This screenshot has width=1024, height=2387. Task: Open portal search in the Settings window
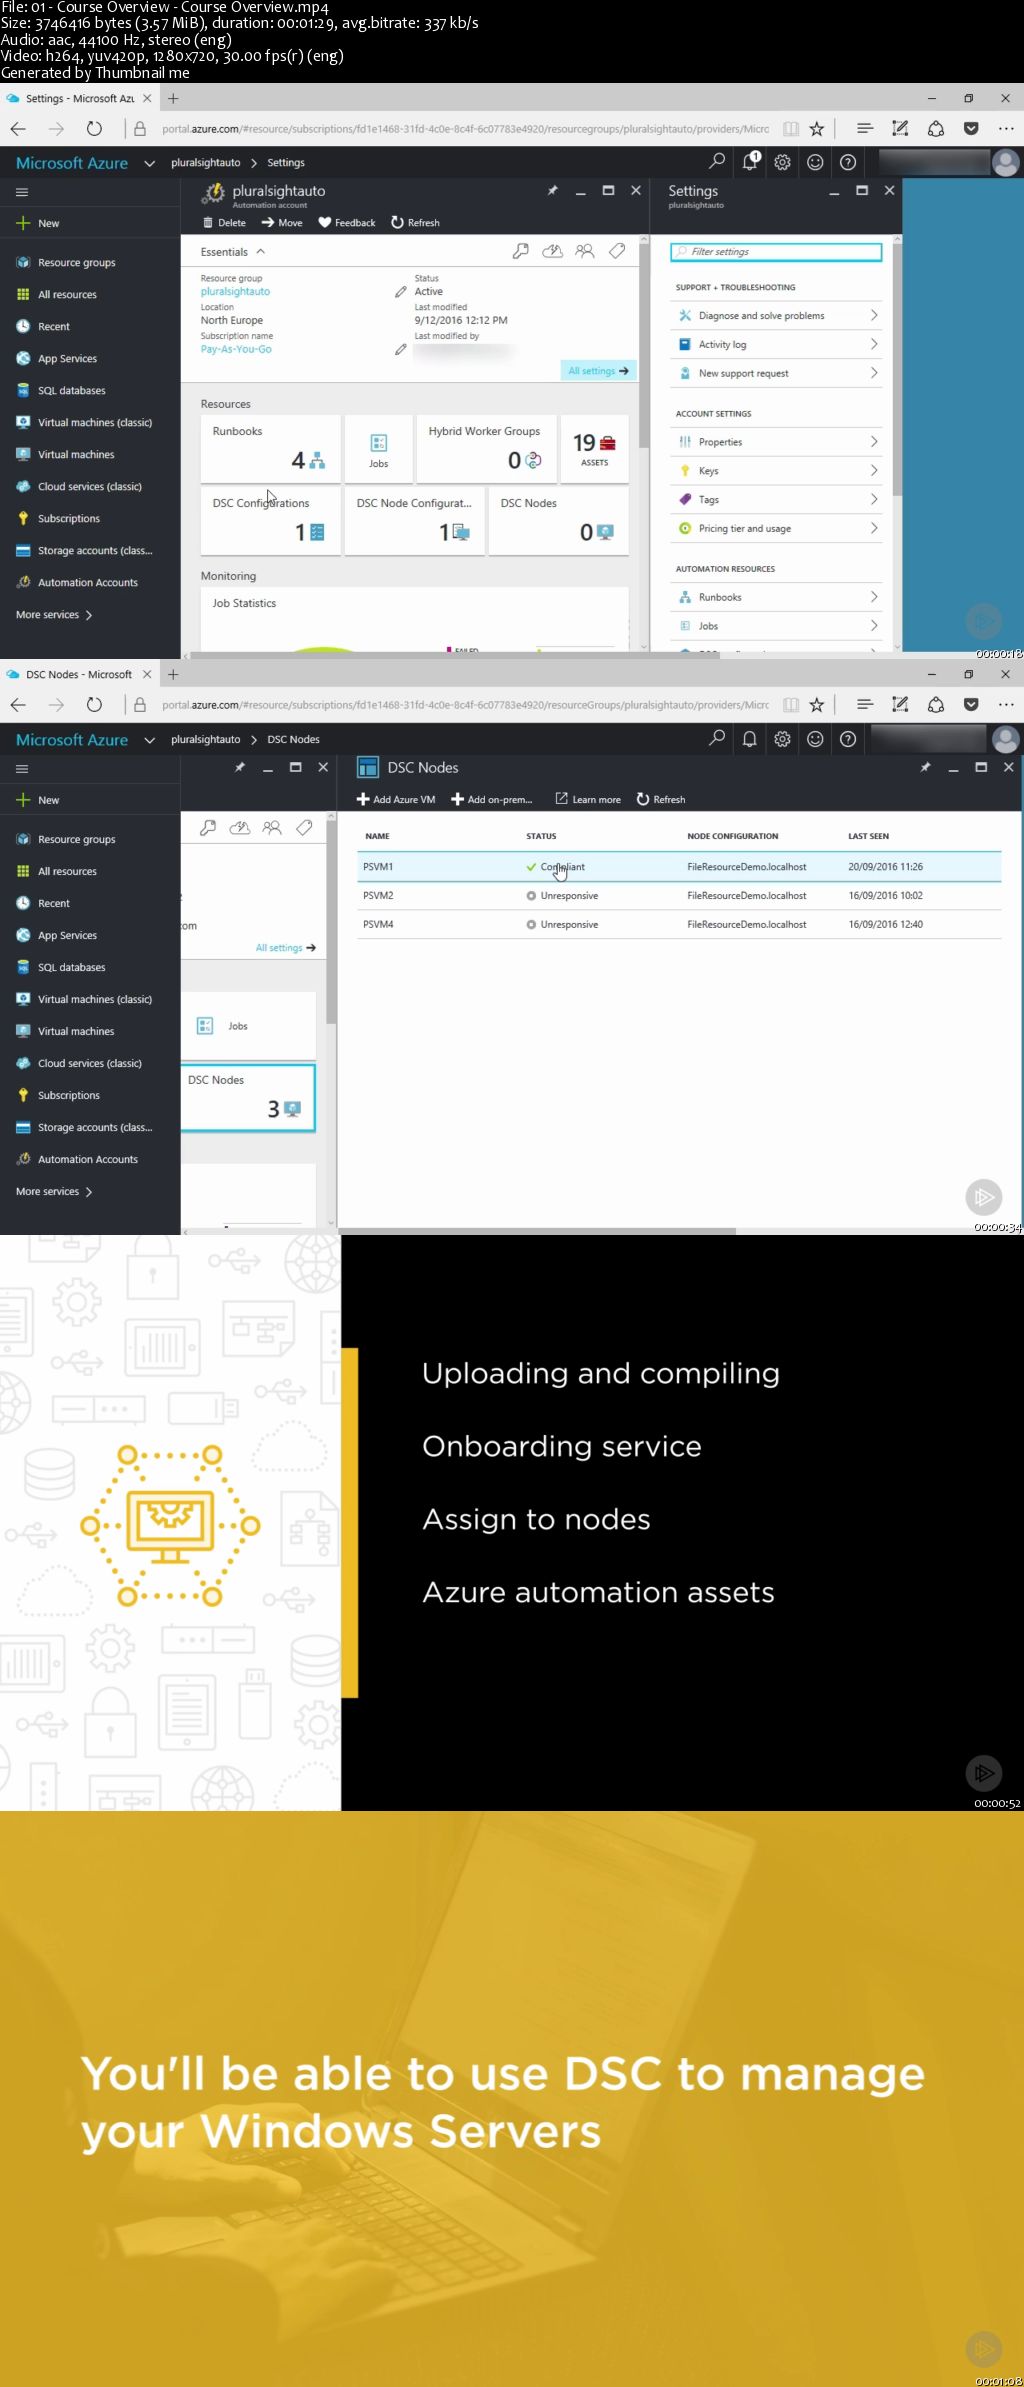coord(717,161)
